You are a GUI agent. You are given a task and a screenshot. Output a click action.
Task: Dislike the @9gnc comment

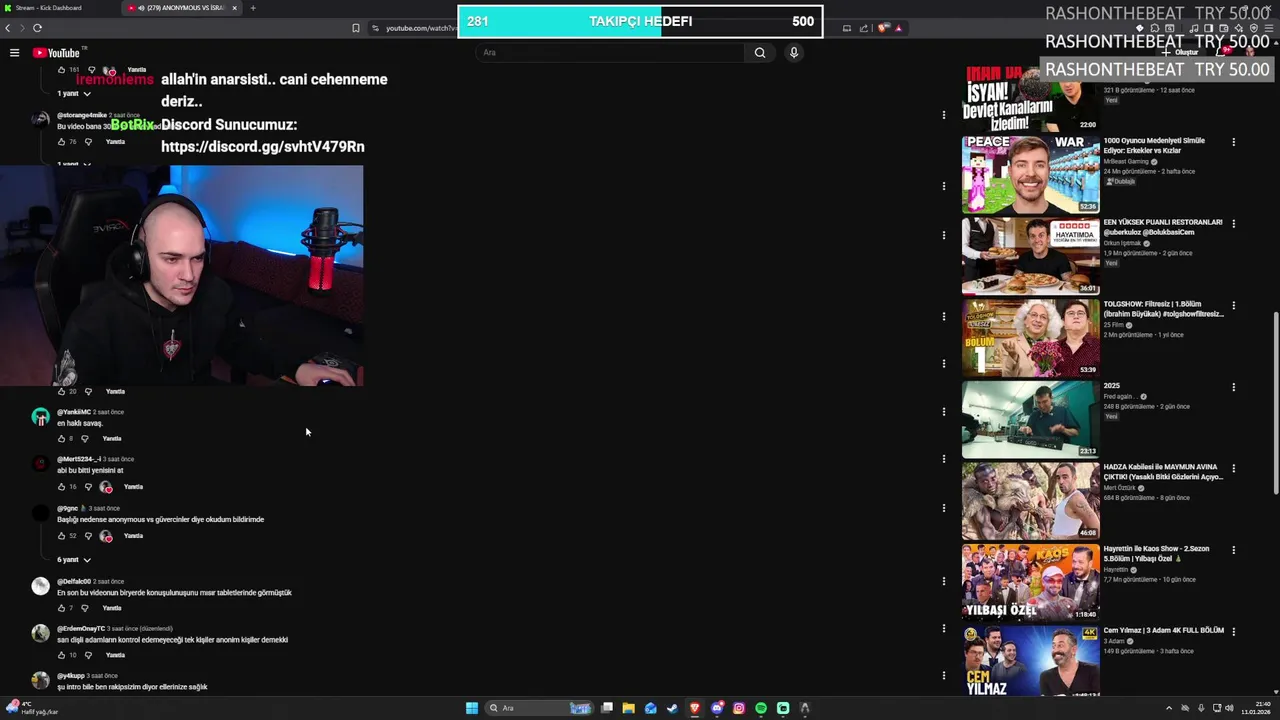click(x=88, y=536)
